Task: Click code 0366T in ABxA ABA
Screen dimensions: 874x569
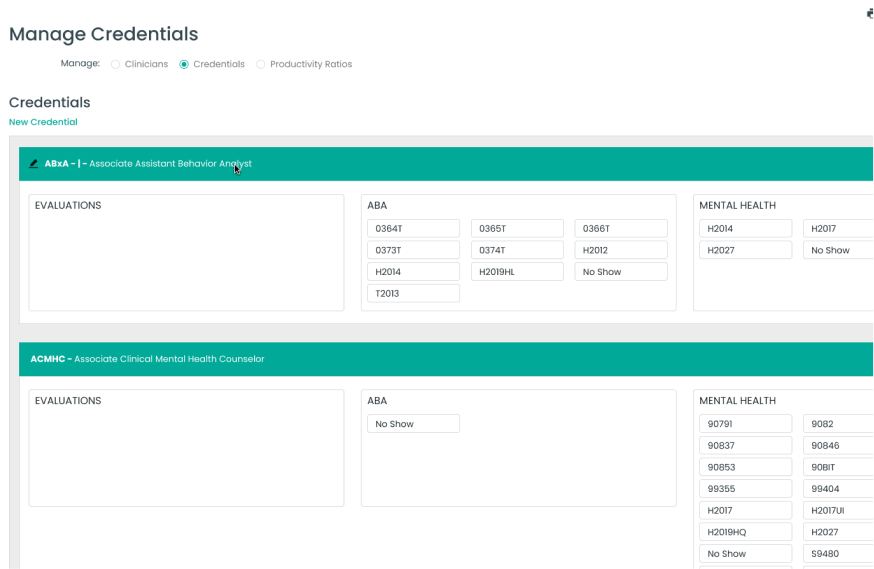Action: (621, 228)
